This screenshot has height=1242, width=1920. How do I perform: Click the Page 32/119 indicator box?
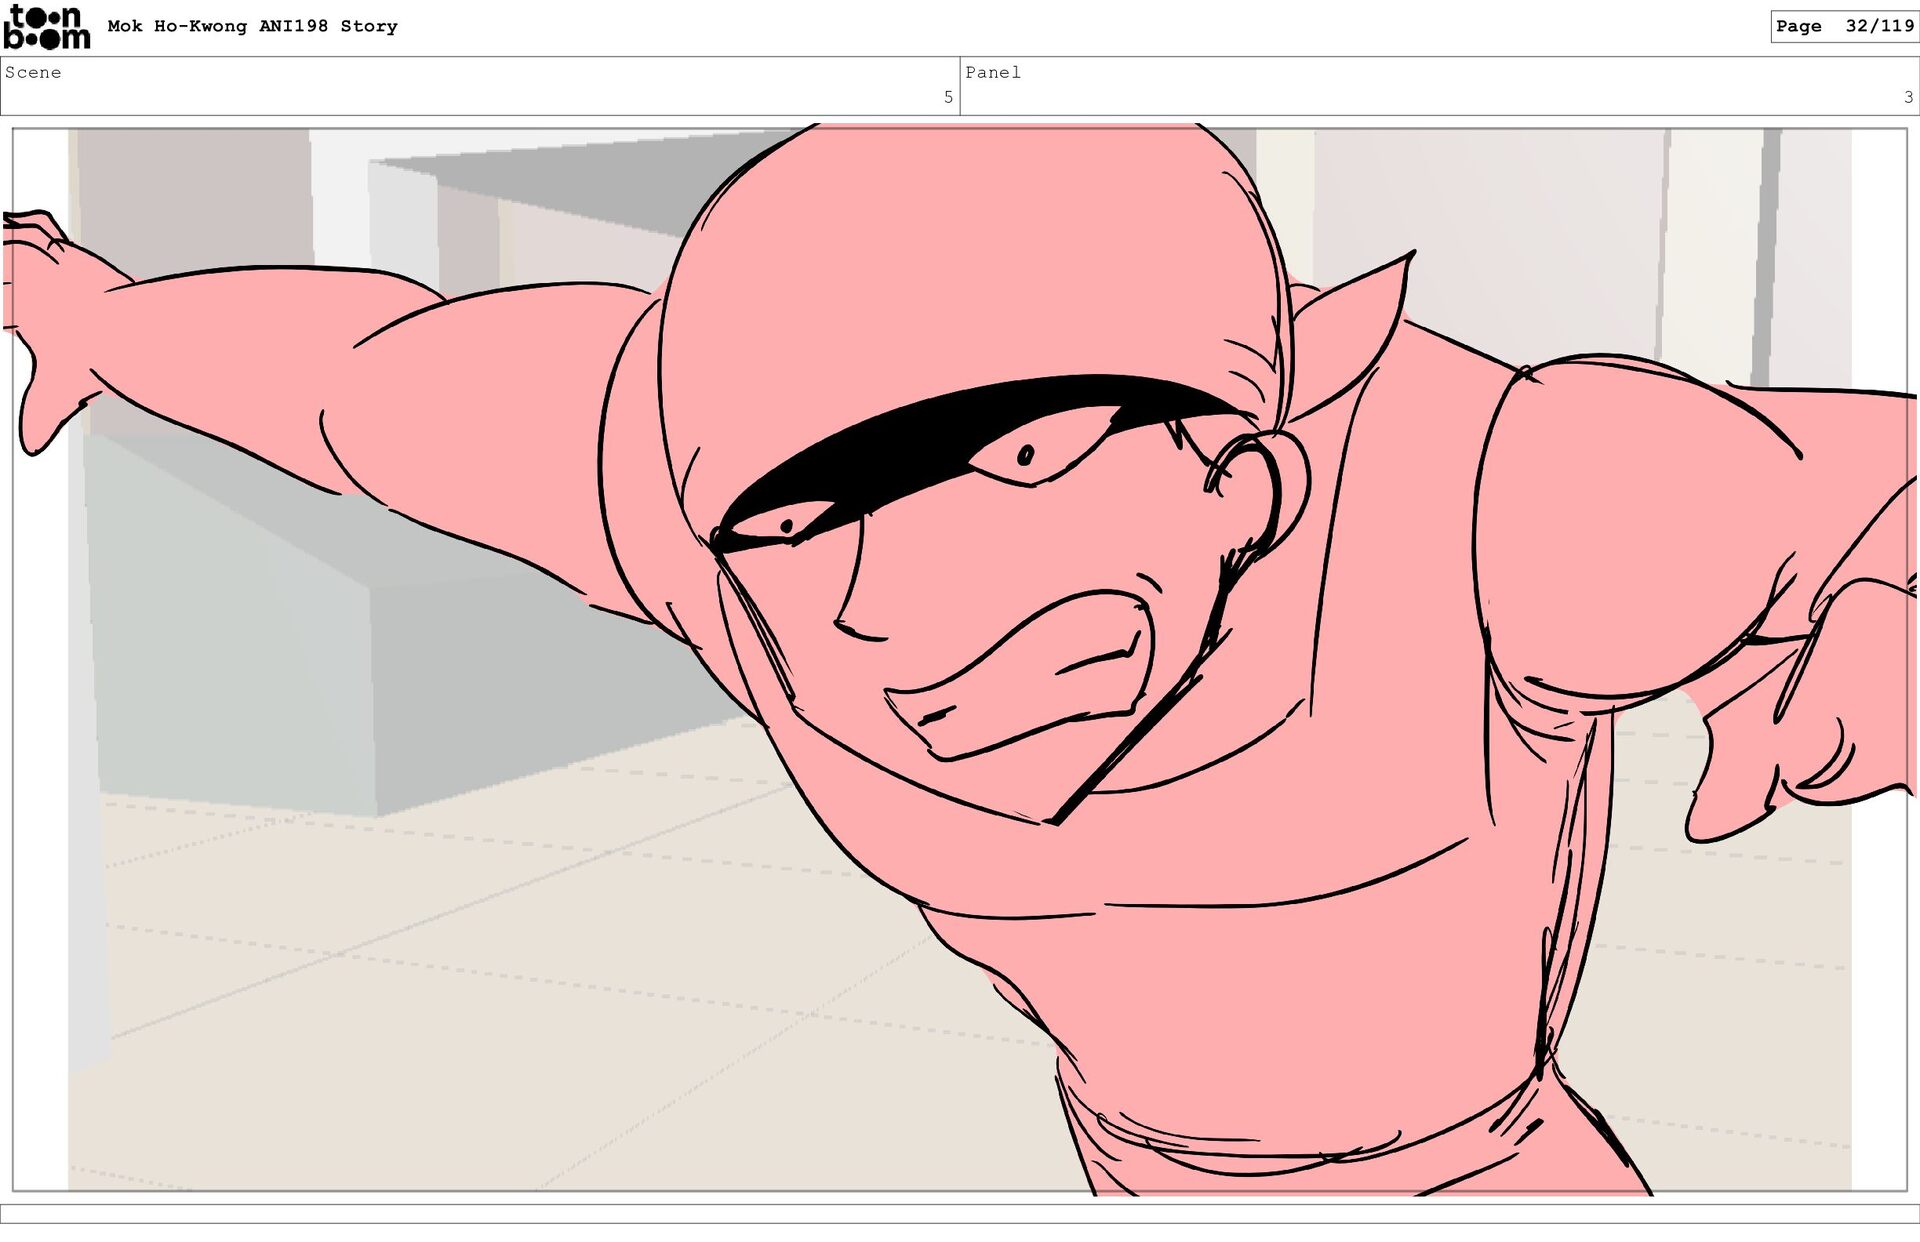(1843, 26)
